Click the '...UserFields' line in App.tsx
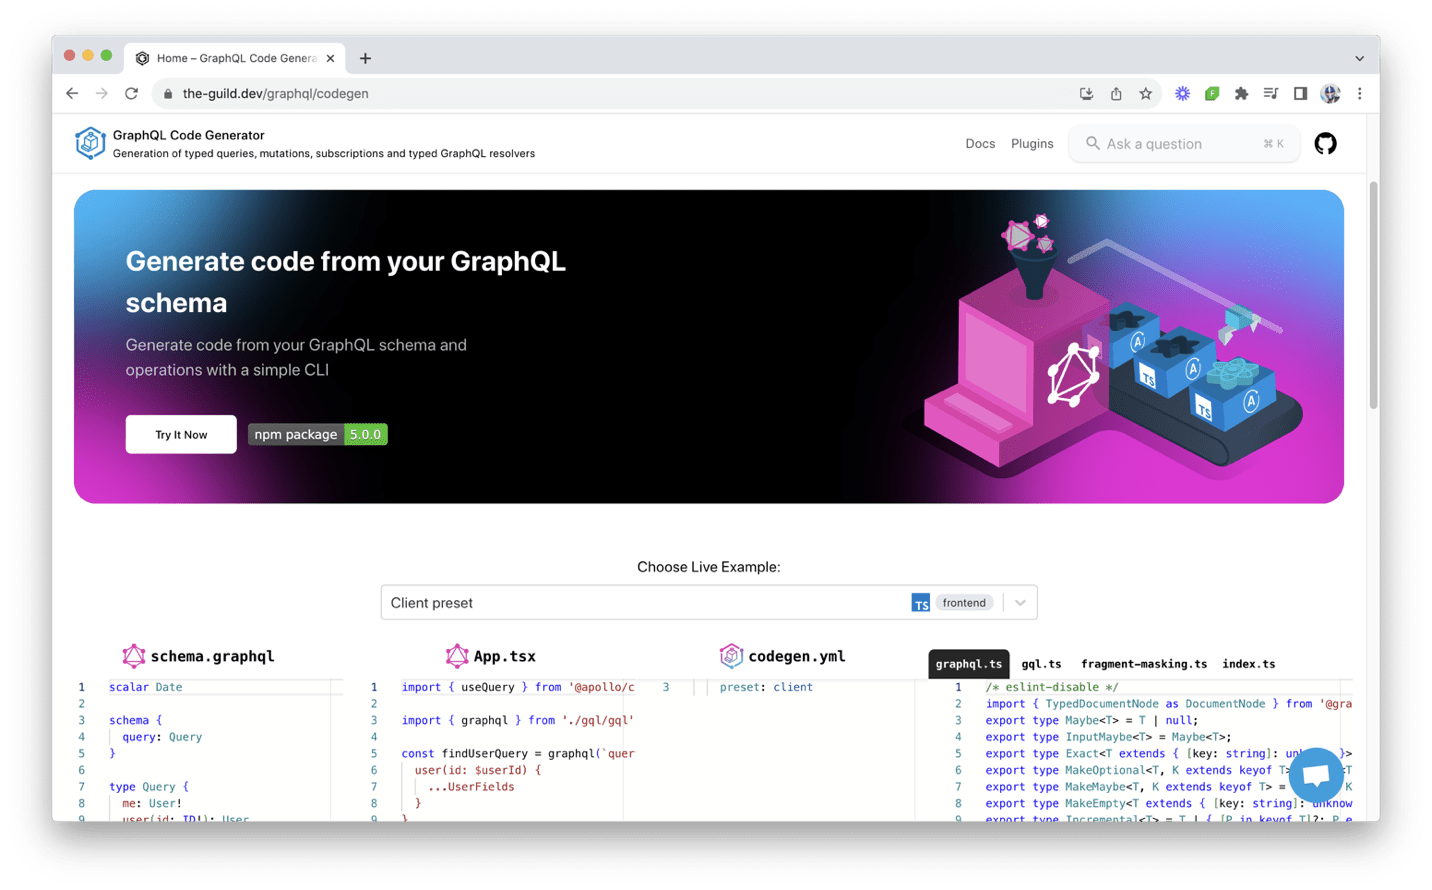 [471, 787]
